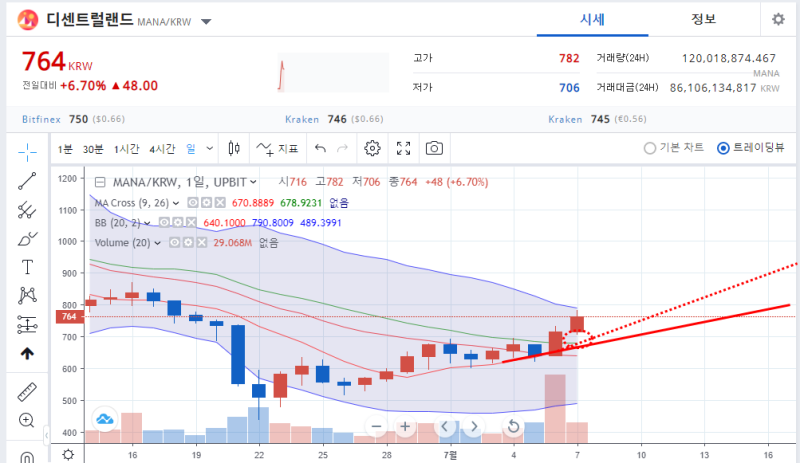Select the 일 daily interval
800x463 pixels.
click(x=191, y=149)
